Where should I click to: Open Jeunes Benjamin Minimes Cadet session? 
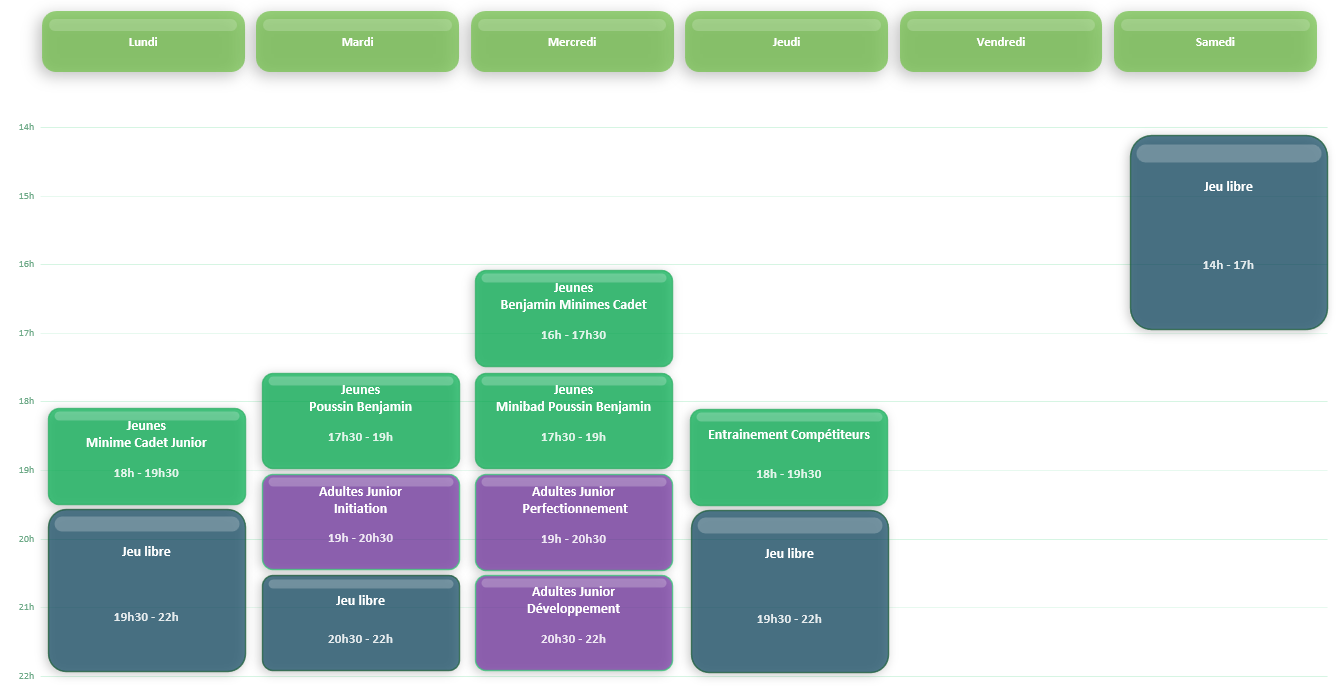574,318
